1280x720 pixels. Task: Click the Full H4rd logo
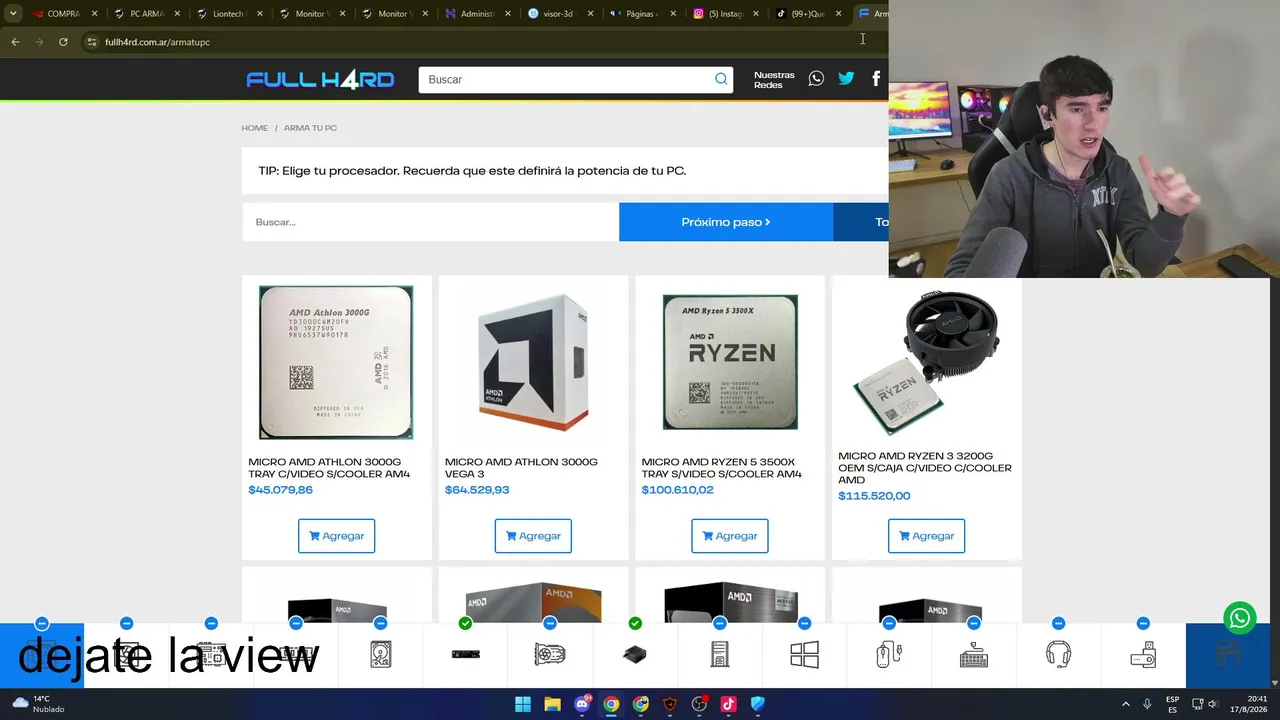(x=320, y=79)
